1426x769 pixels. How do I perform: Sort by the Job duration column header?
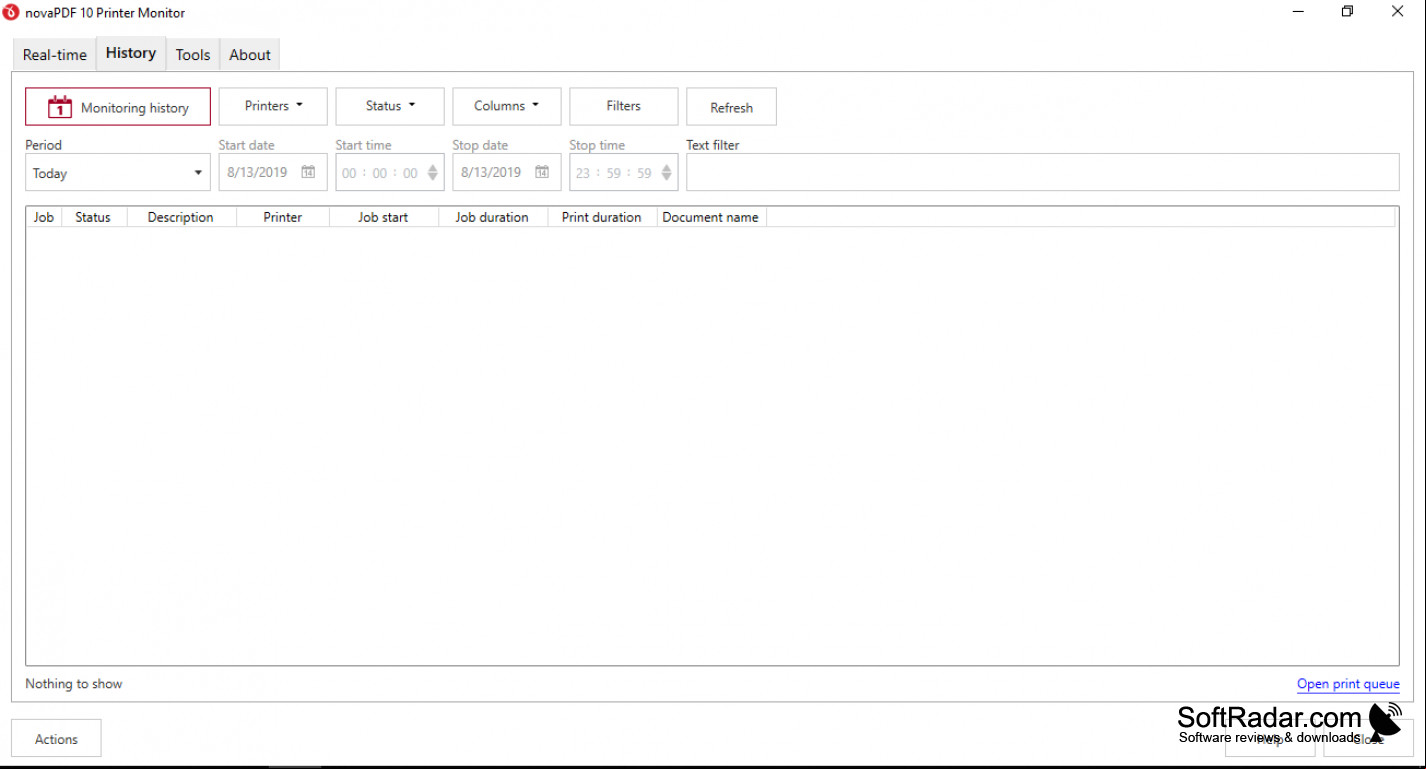(492, 217)
